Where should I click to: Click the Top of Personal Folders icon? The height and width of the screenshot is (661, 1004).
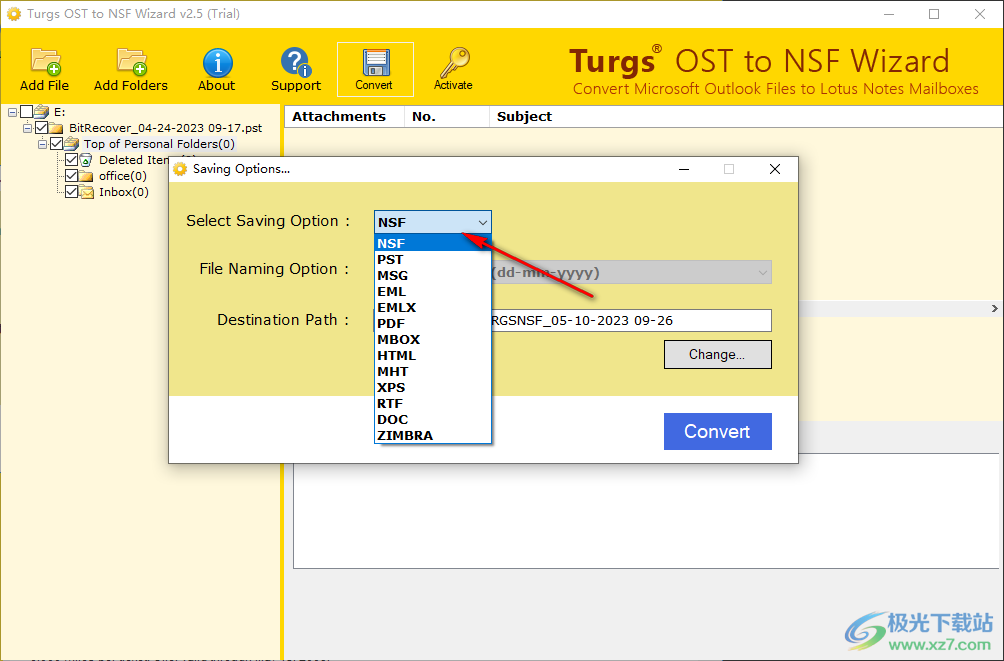[72, 144]
